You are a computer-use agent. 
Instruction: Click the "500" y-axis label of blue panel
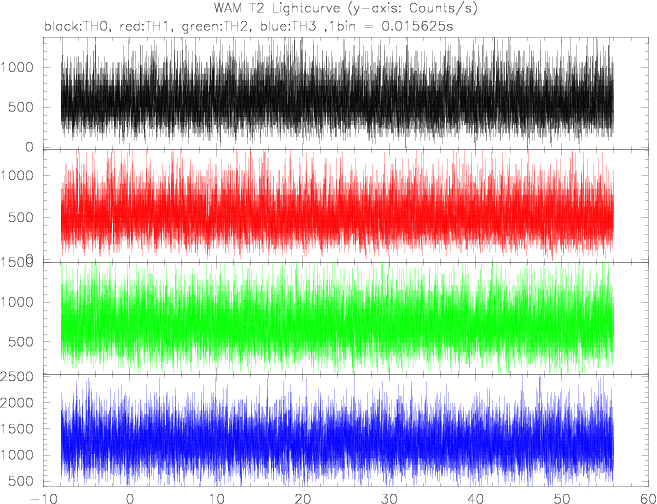[x=21, y=481]
